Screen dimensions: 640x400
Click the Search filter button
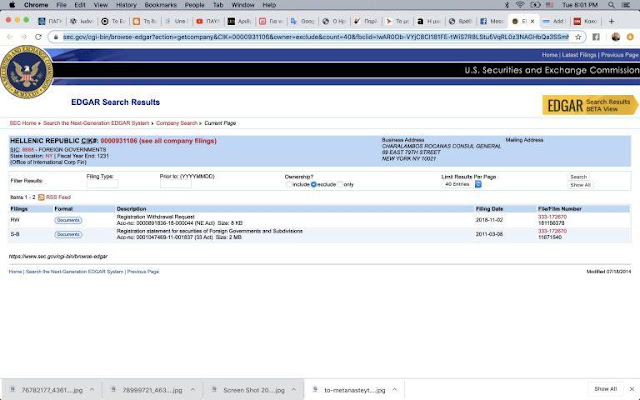pos(578,177)
